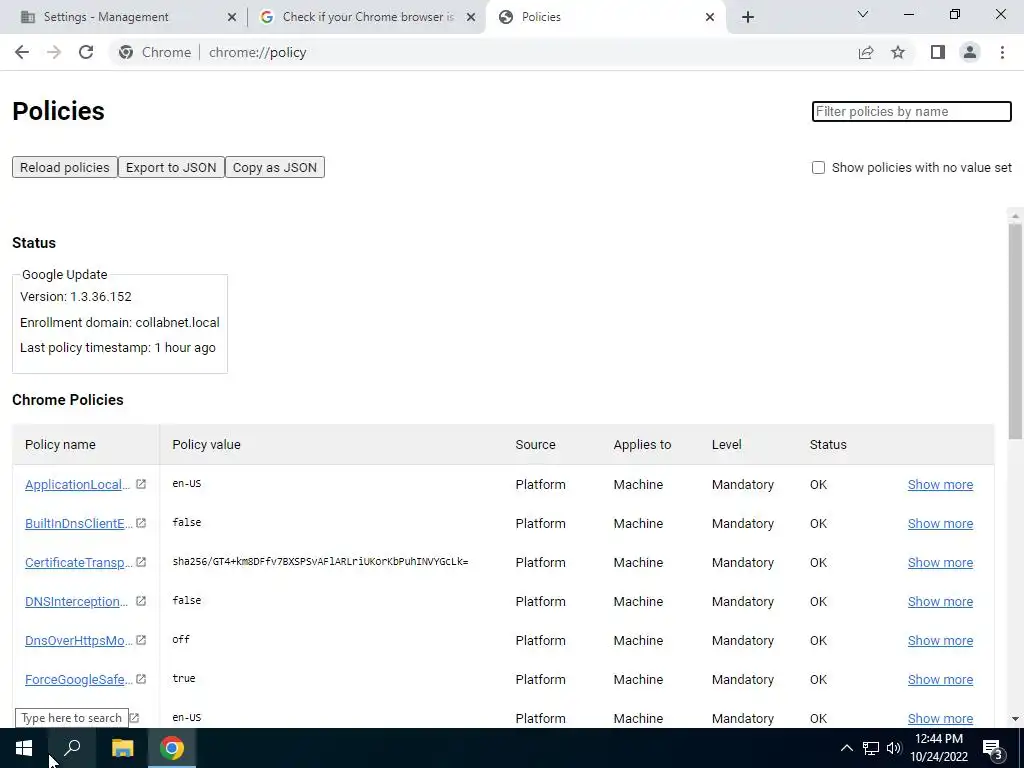Open DNSInterception external doc icon
The width and height of the screenshot is (1024, 768).
click(x=141, y=601)
